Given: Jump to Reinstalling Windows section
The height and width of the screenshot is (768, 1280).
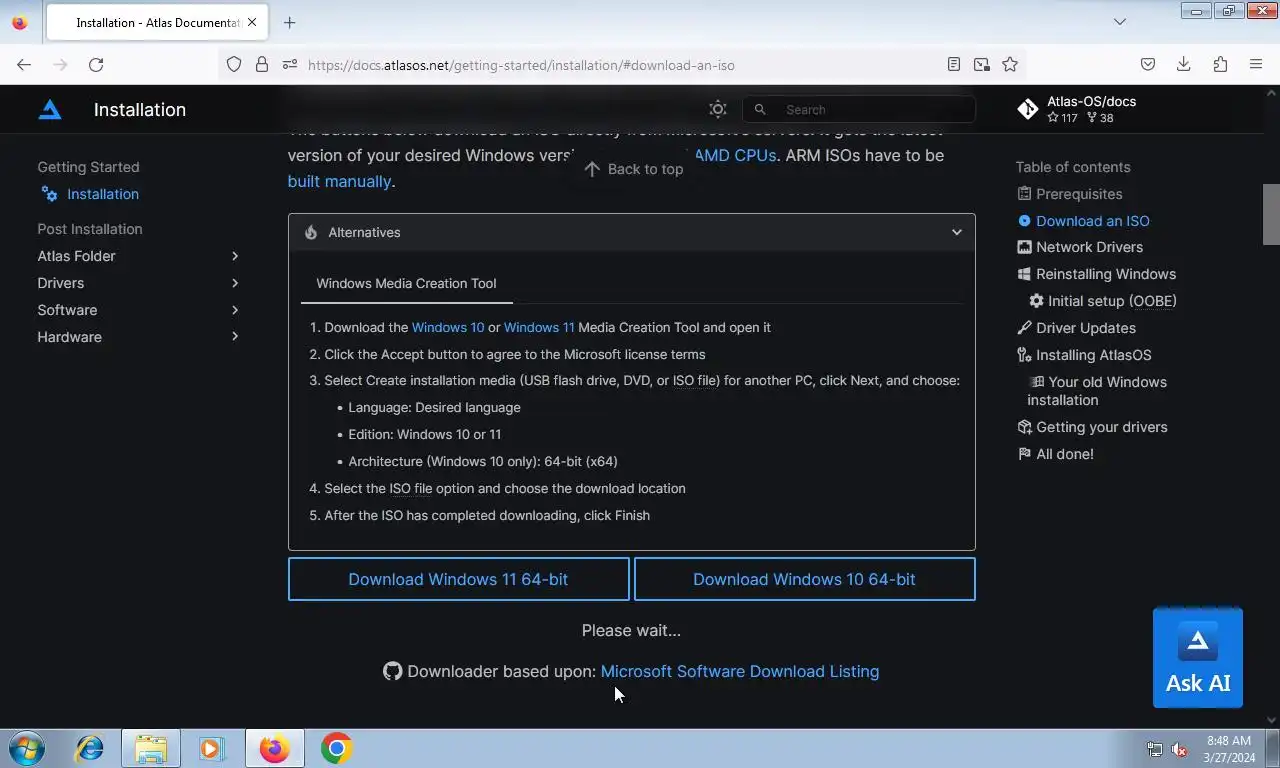Looking at the screenshot, I should tap(1106, 274).
